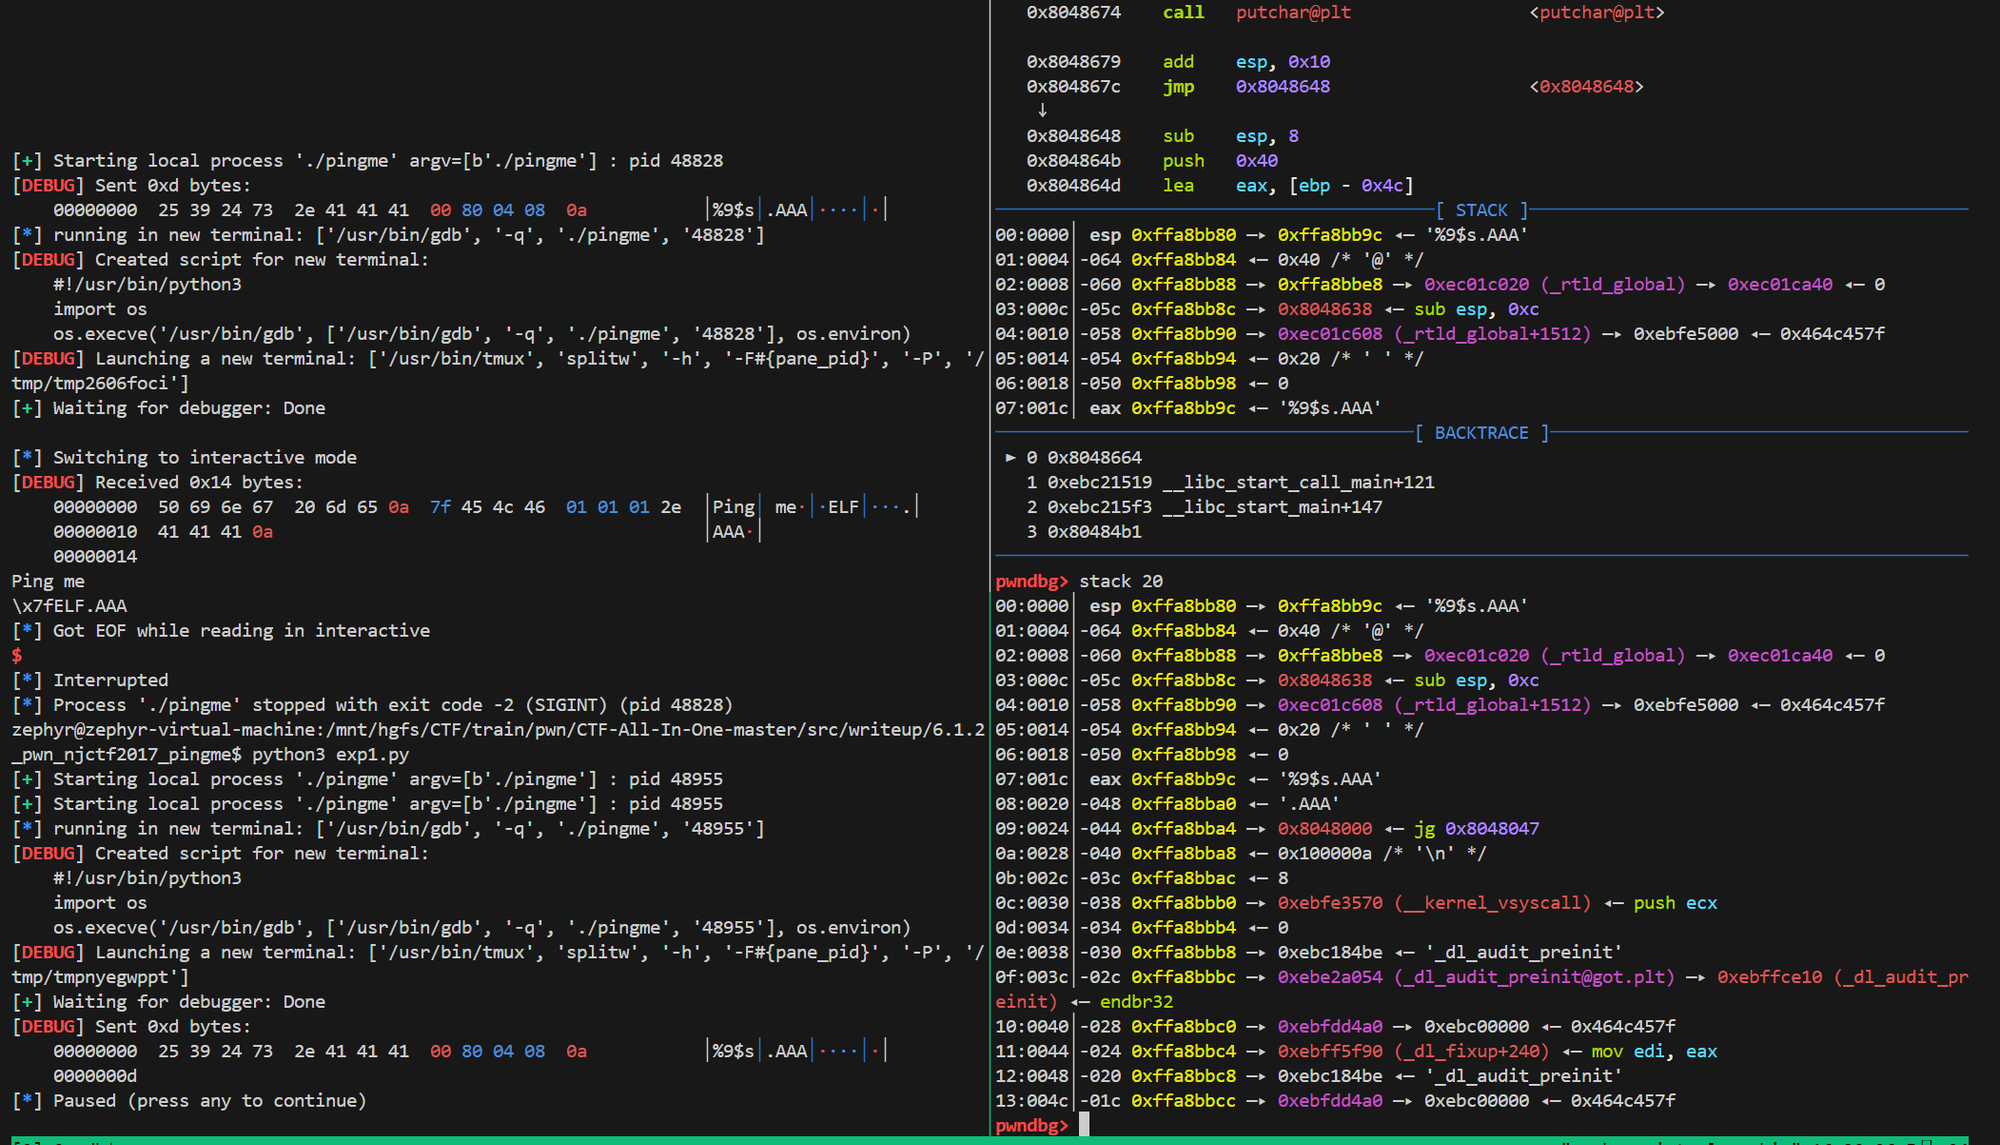Select the 'jmp 0x8048648' instruction
The width and height of the screenshot is (2000, 1145).
pyautogui.click(x=1246, y=87)
